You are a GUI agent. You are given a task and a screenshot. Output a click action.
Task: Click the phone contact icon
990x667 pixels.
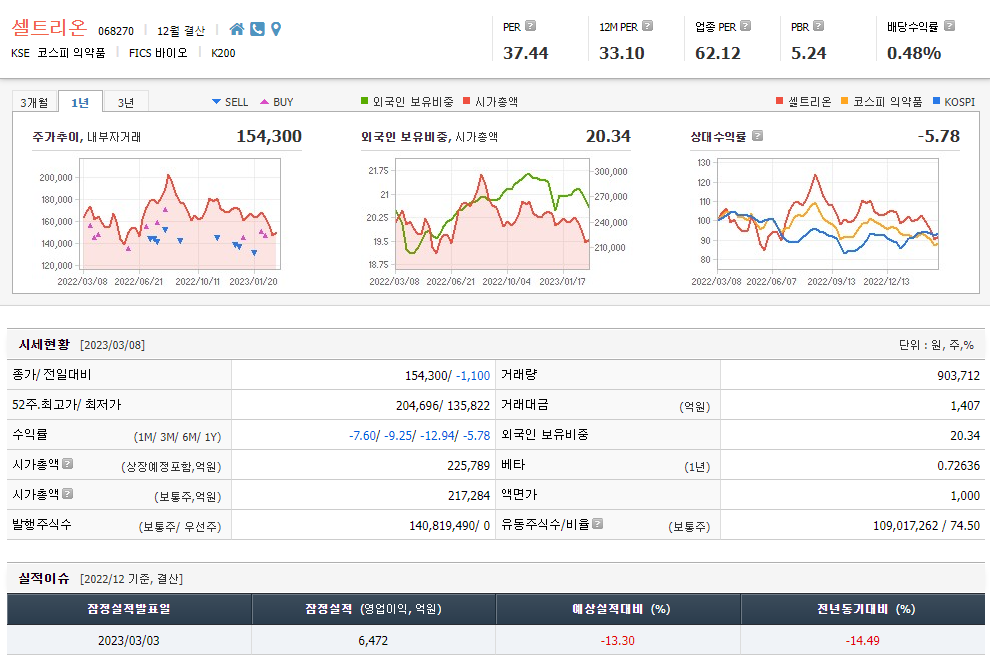pos(257,29)
